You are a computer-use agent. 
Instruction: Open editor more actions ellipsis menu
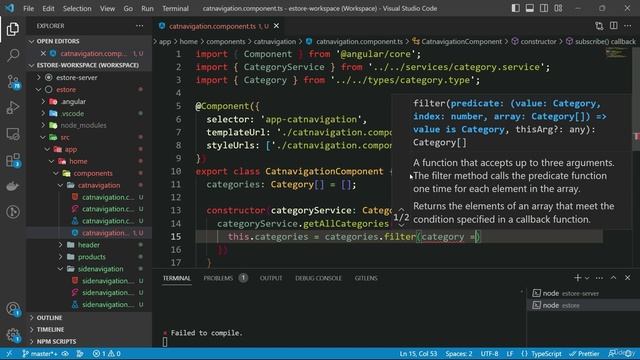tap(628, 26)
